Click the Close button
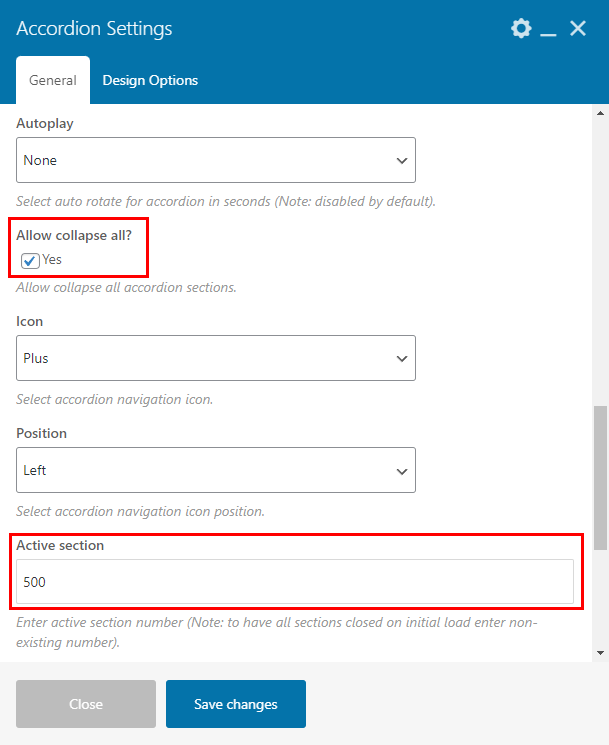609x745 pixels. click(86, 704)
